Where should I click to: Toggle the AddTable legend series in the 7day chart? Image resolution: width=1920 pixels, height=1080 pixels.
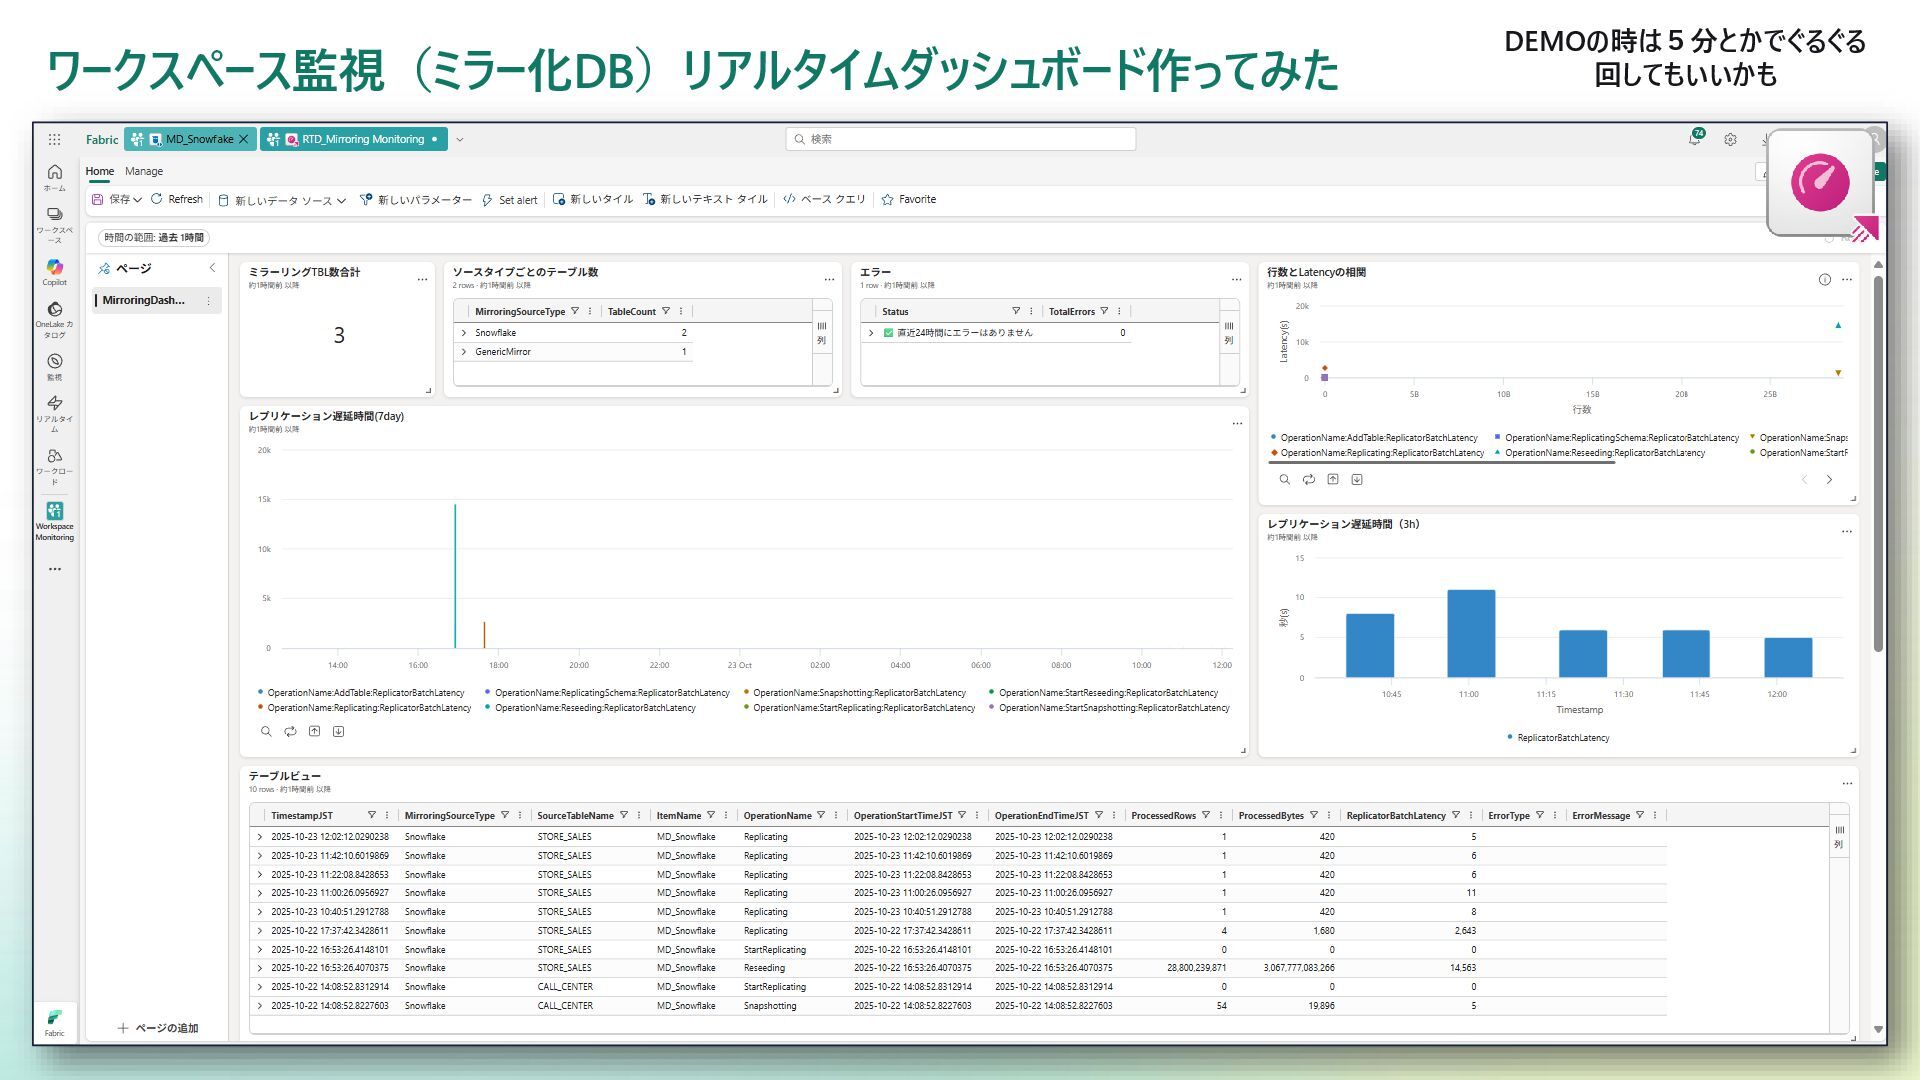pos(365,692)
